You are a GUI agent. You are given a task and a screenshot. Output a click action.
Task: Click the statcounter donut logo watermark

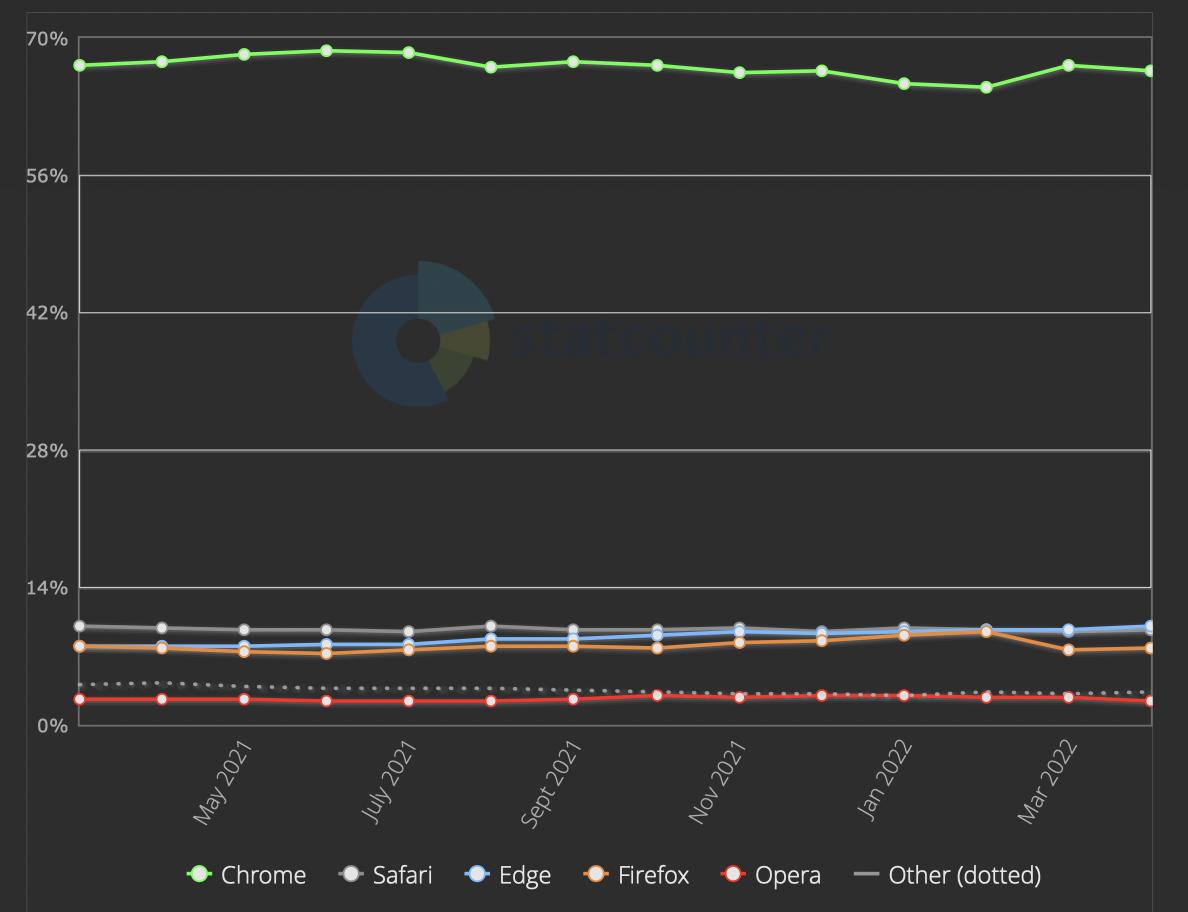(x=421, y=337)
